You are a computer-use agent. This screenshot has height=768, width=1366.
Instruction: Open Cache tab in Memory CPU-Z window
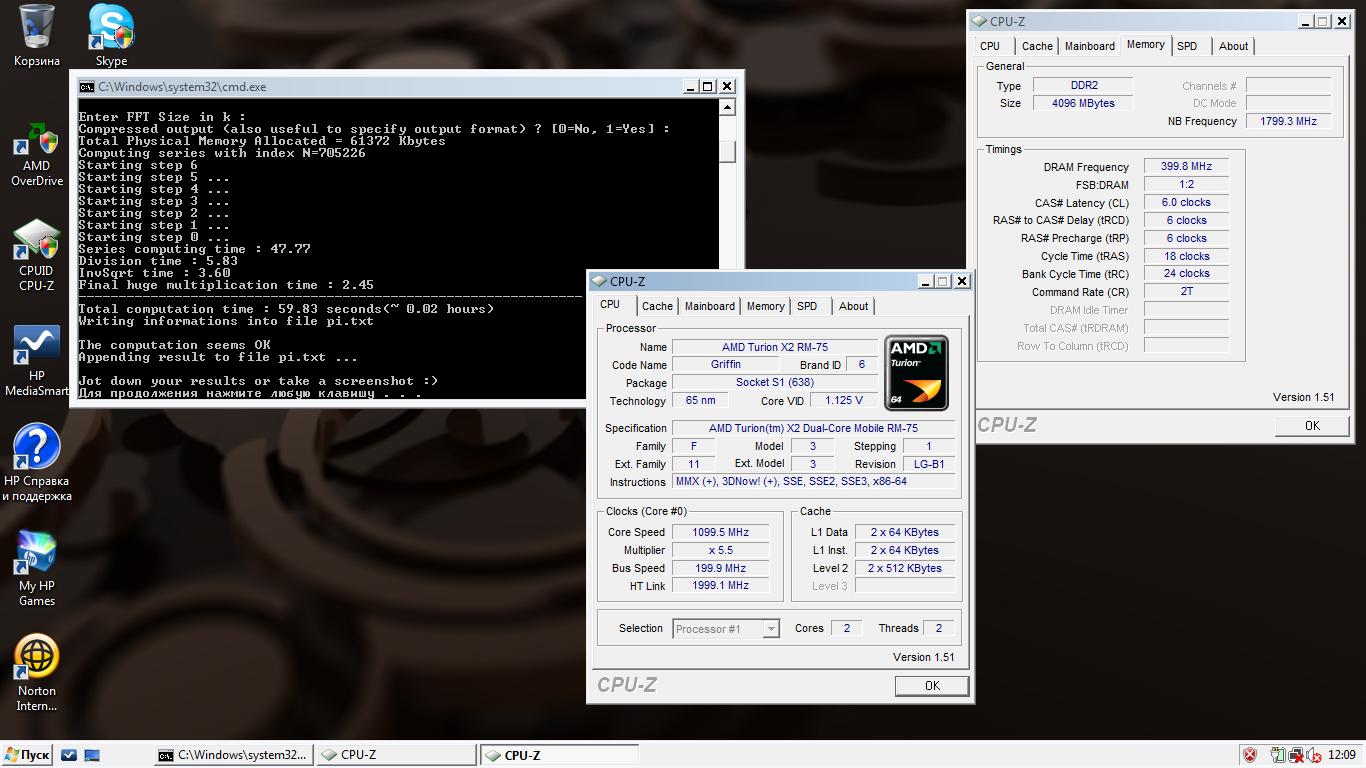click(x=1037, y=46)
